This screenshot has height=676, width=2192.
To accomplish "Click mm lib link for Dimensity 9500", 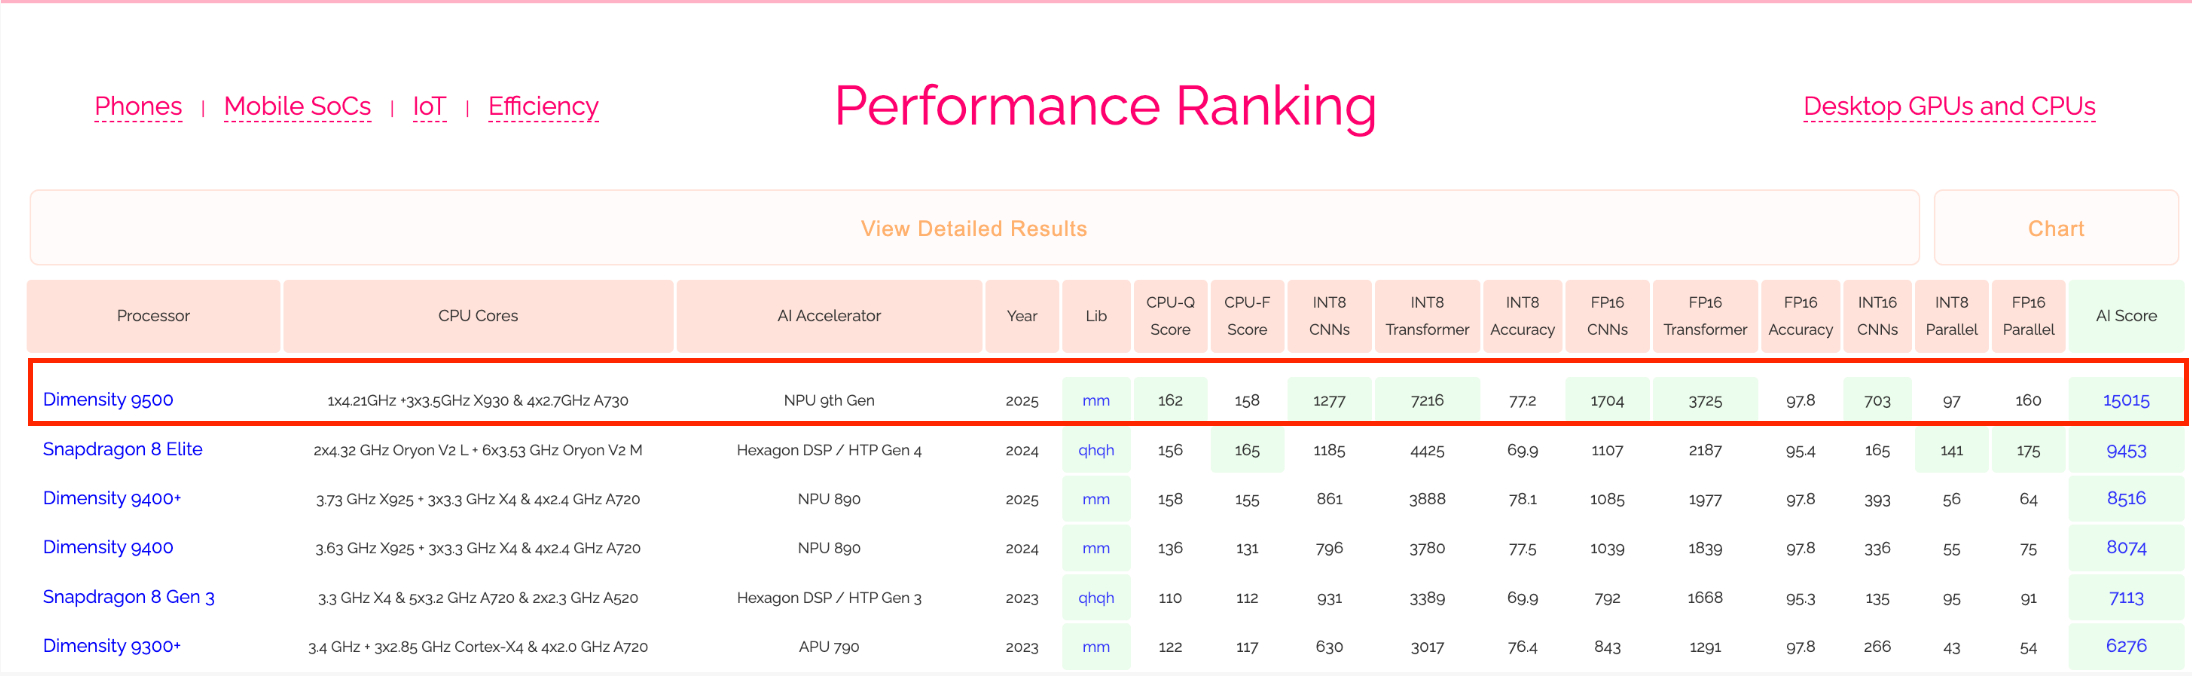I will click(1096, 400).
